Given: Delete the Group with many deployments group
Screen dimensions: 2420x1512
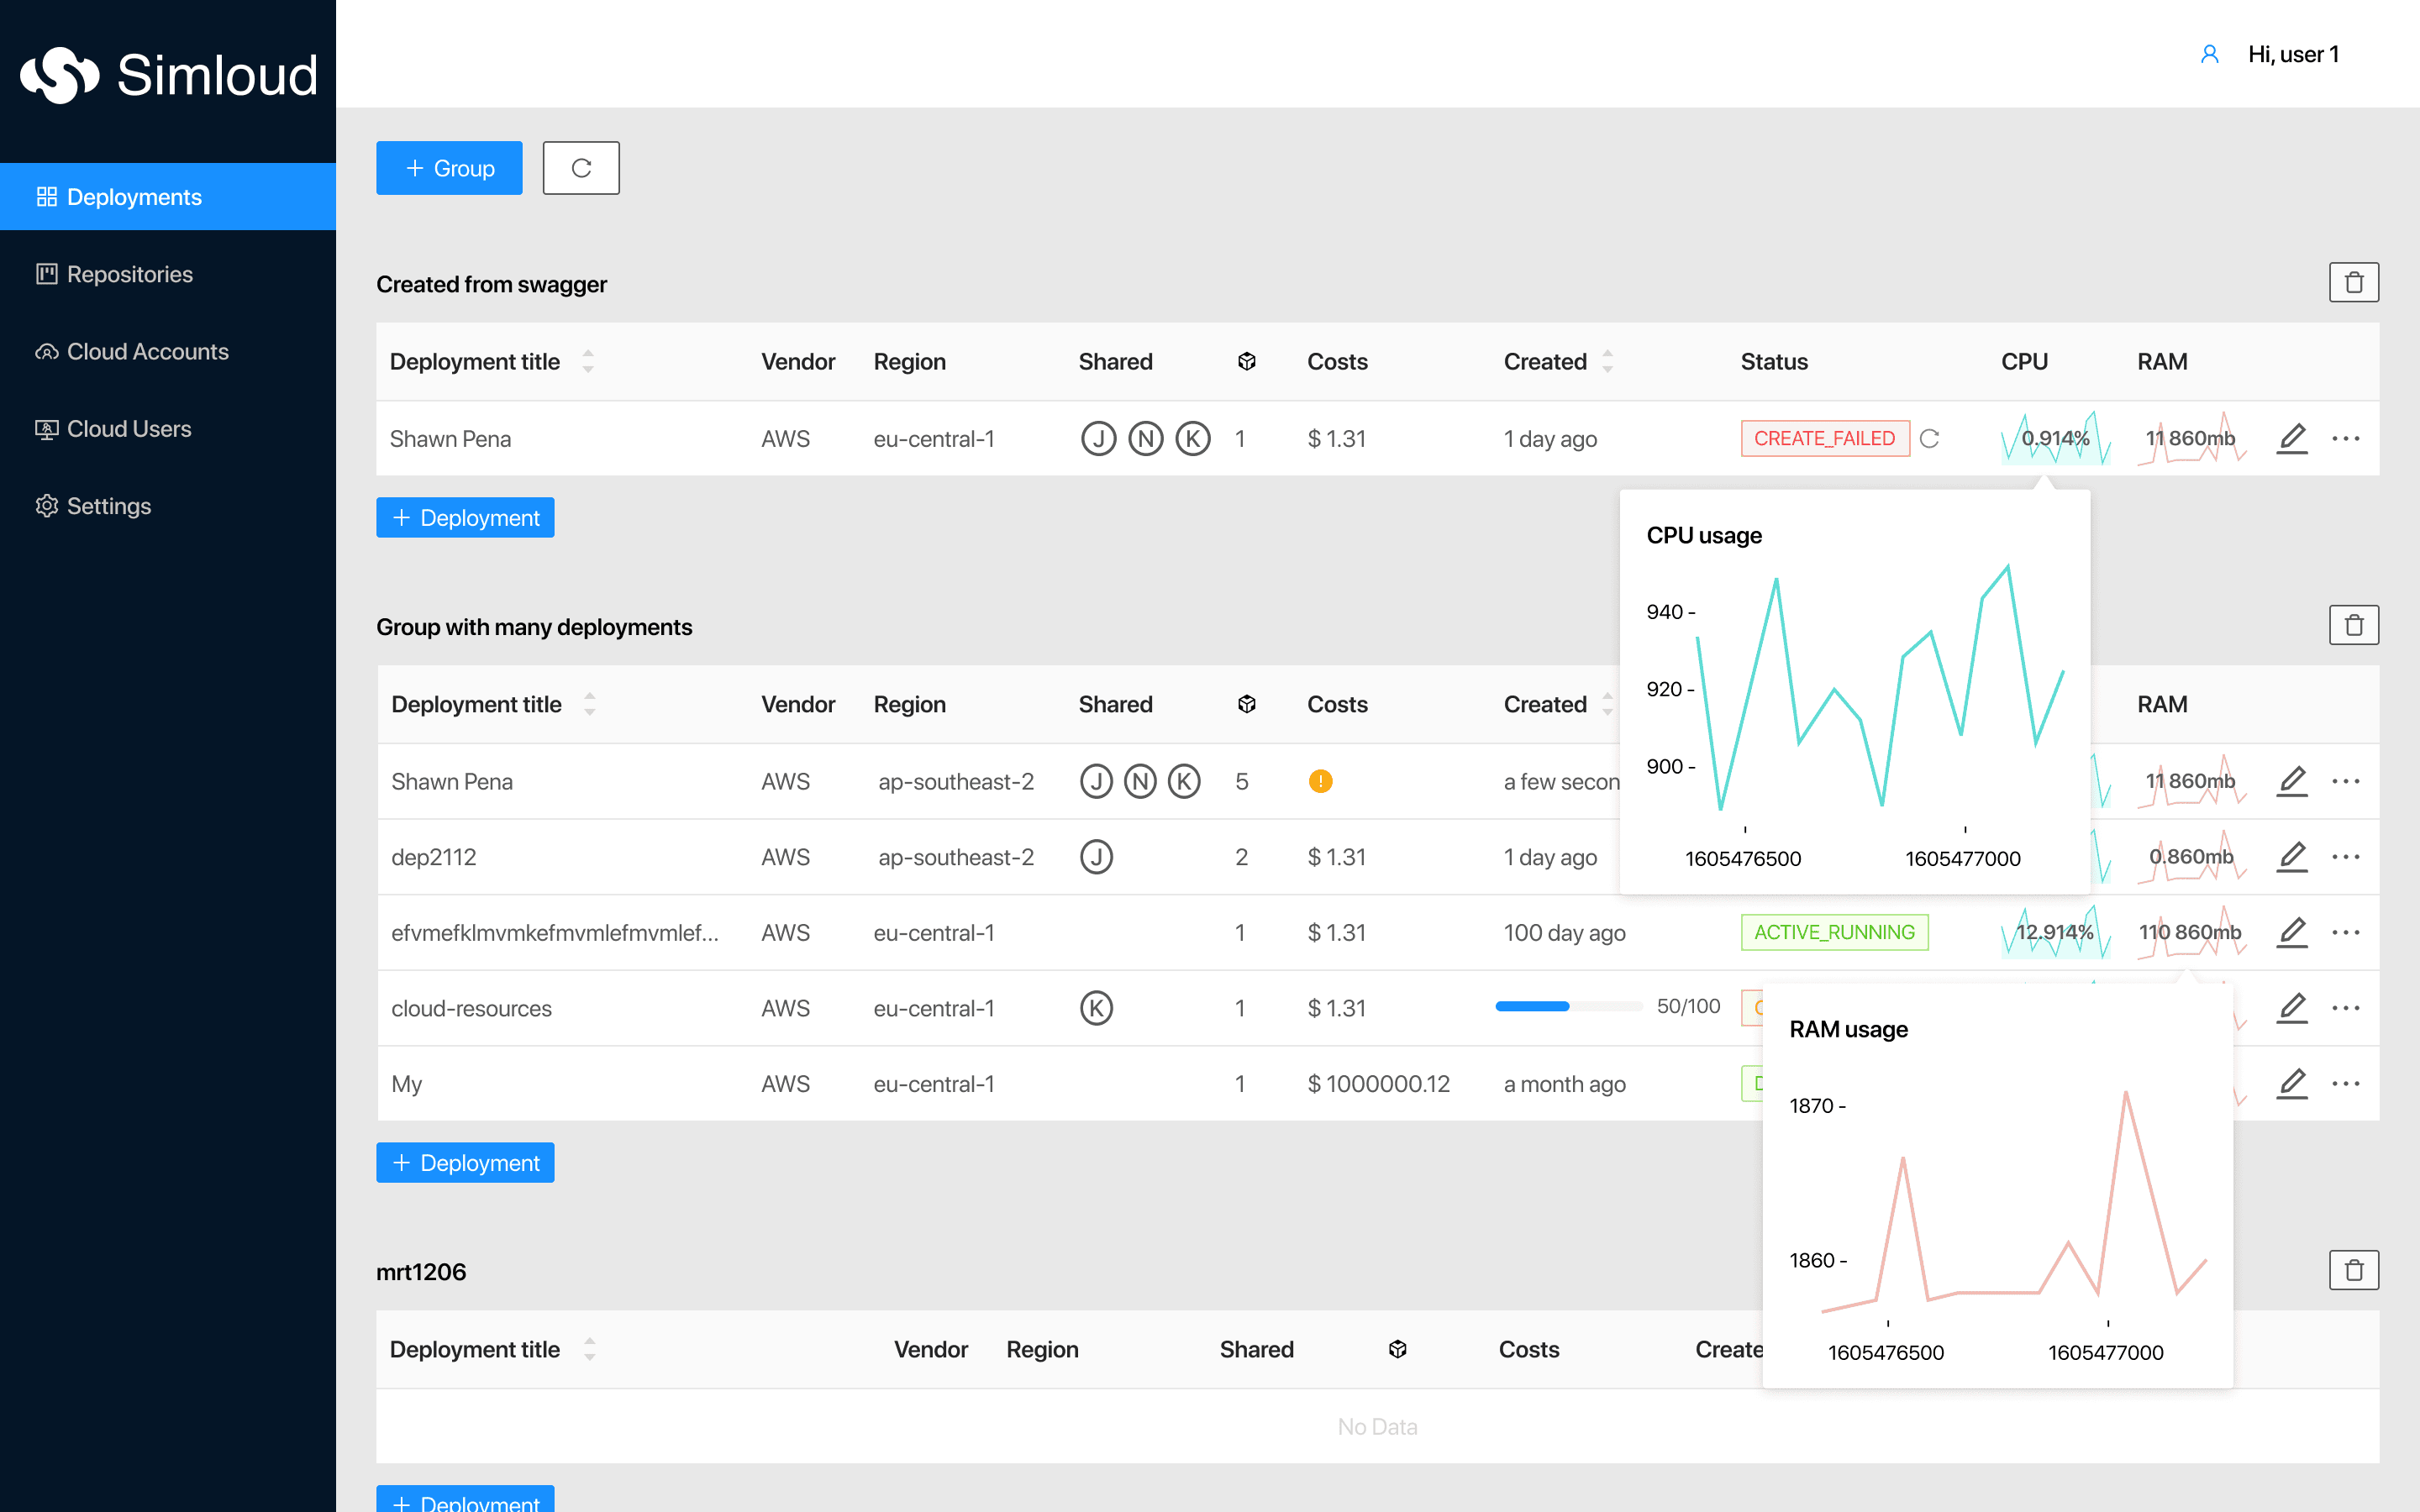Looking at the screenshot, I should click(x=2354, y=625).
